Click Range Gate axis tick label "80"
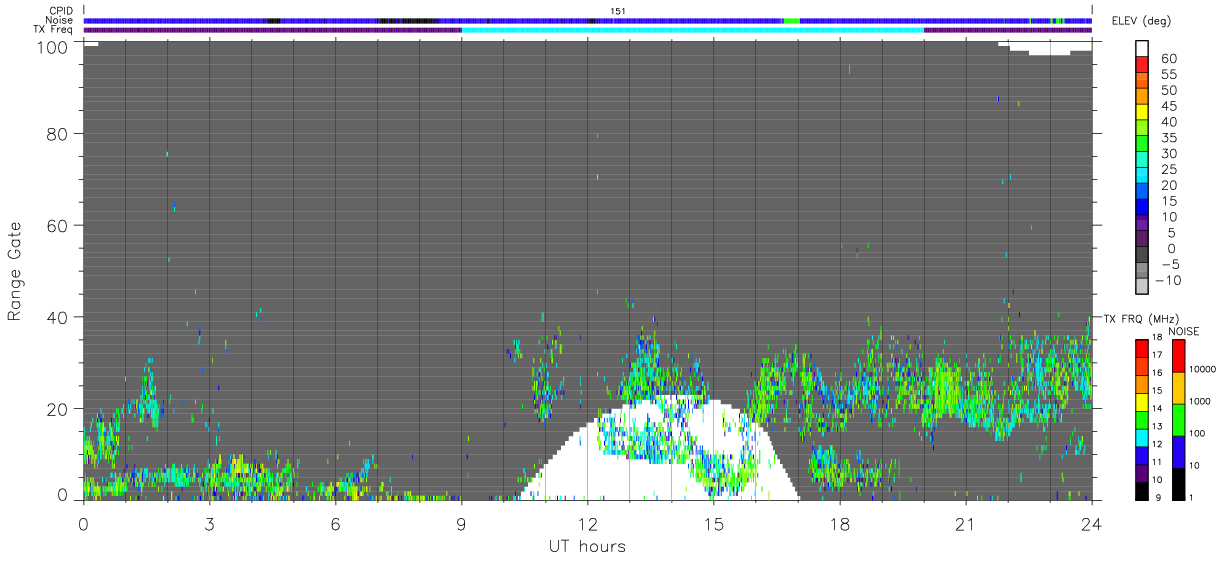 pos(56,133)
